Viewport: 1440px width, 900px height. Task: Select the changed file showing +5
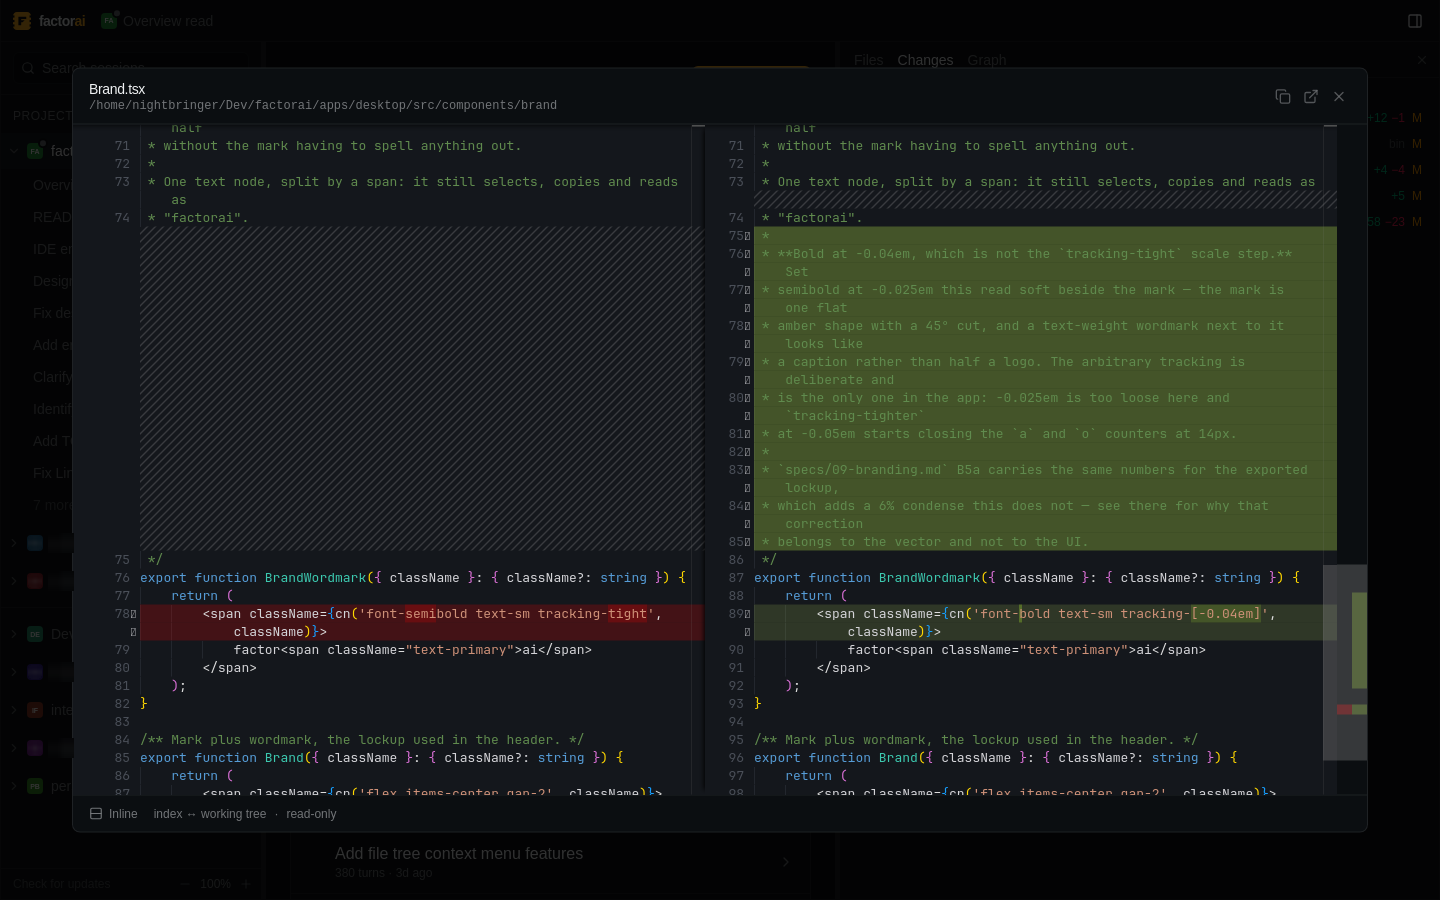(x=1403, y=196)
